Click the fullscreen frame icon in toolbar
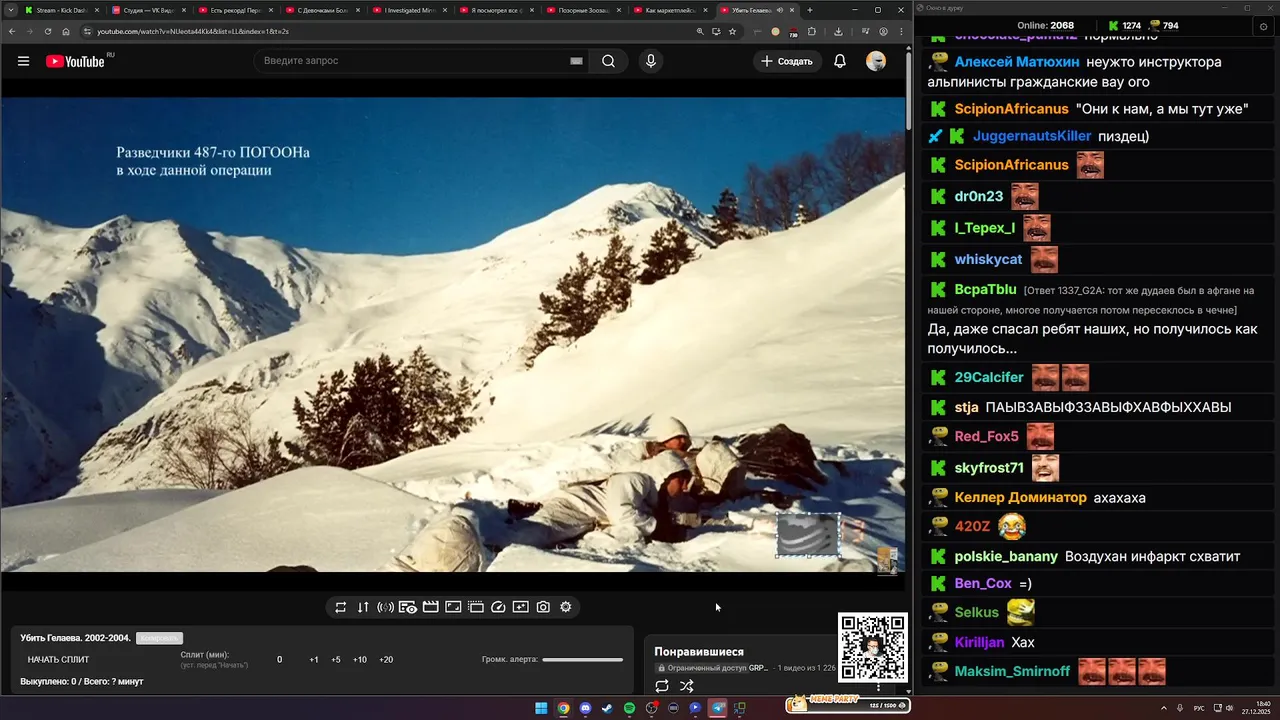This screenshot has width=1280, height=720. click(453, 607)
